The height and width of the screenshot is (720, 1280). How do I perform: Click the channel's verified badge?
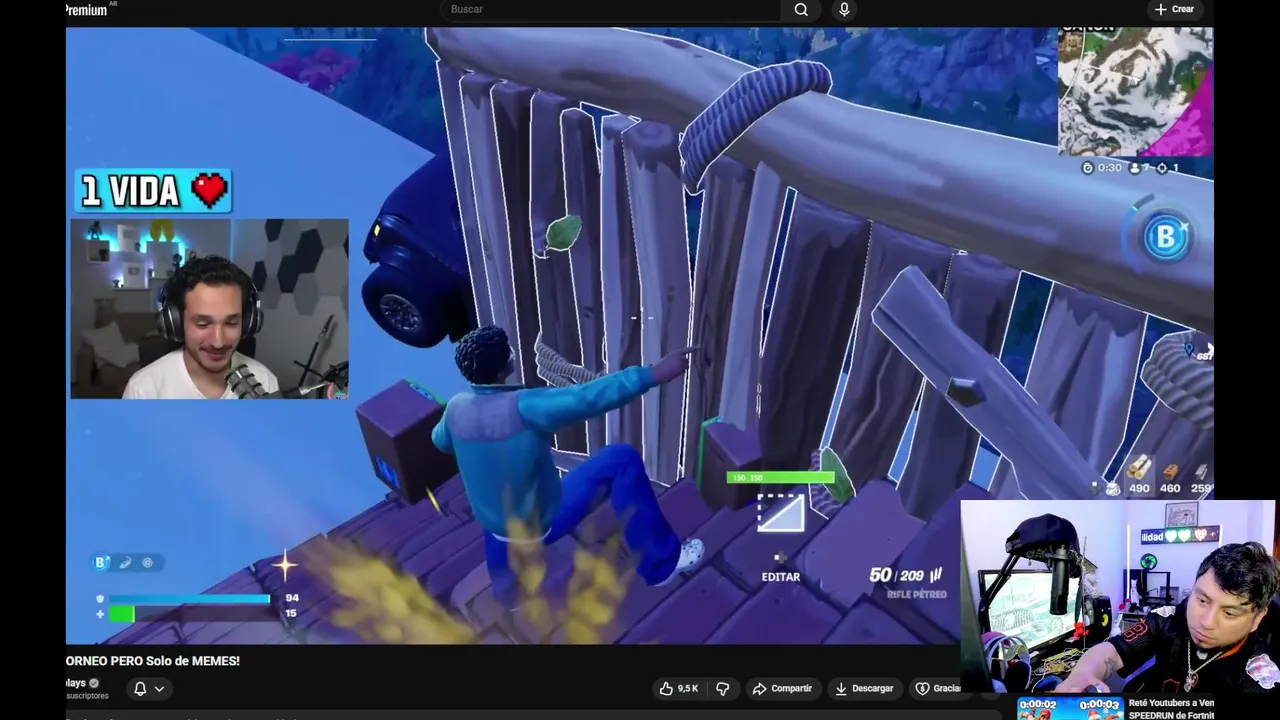pos(94,683)
